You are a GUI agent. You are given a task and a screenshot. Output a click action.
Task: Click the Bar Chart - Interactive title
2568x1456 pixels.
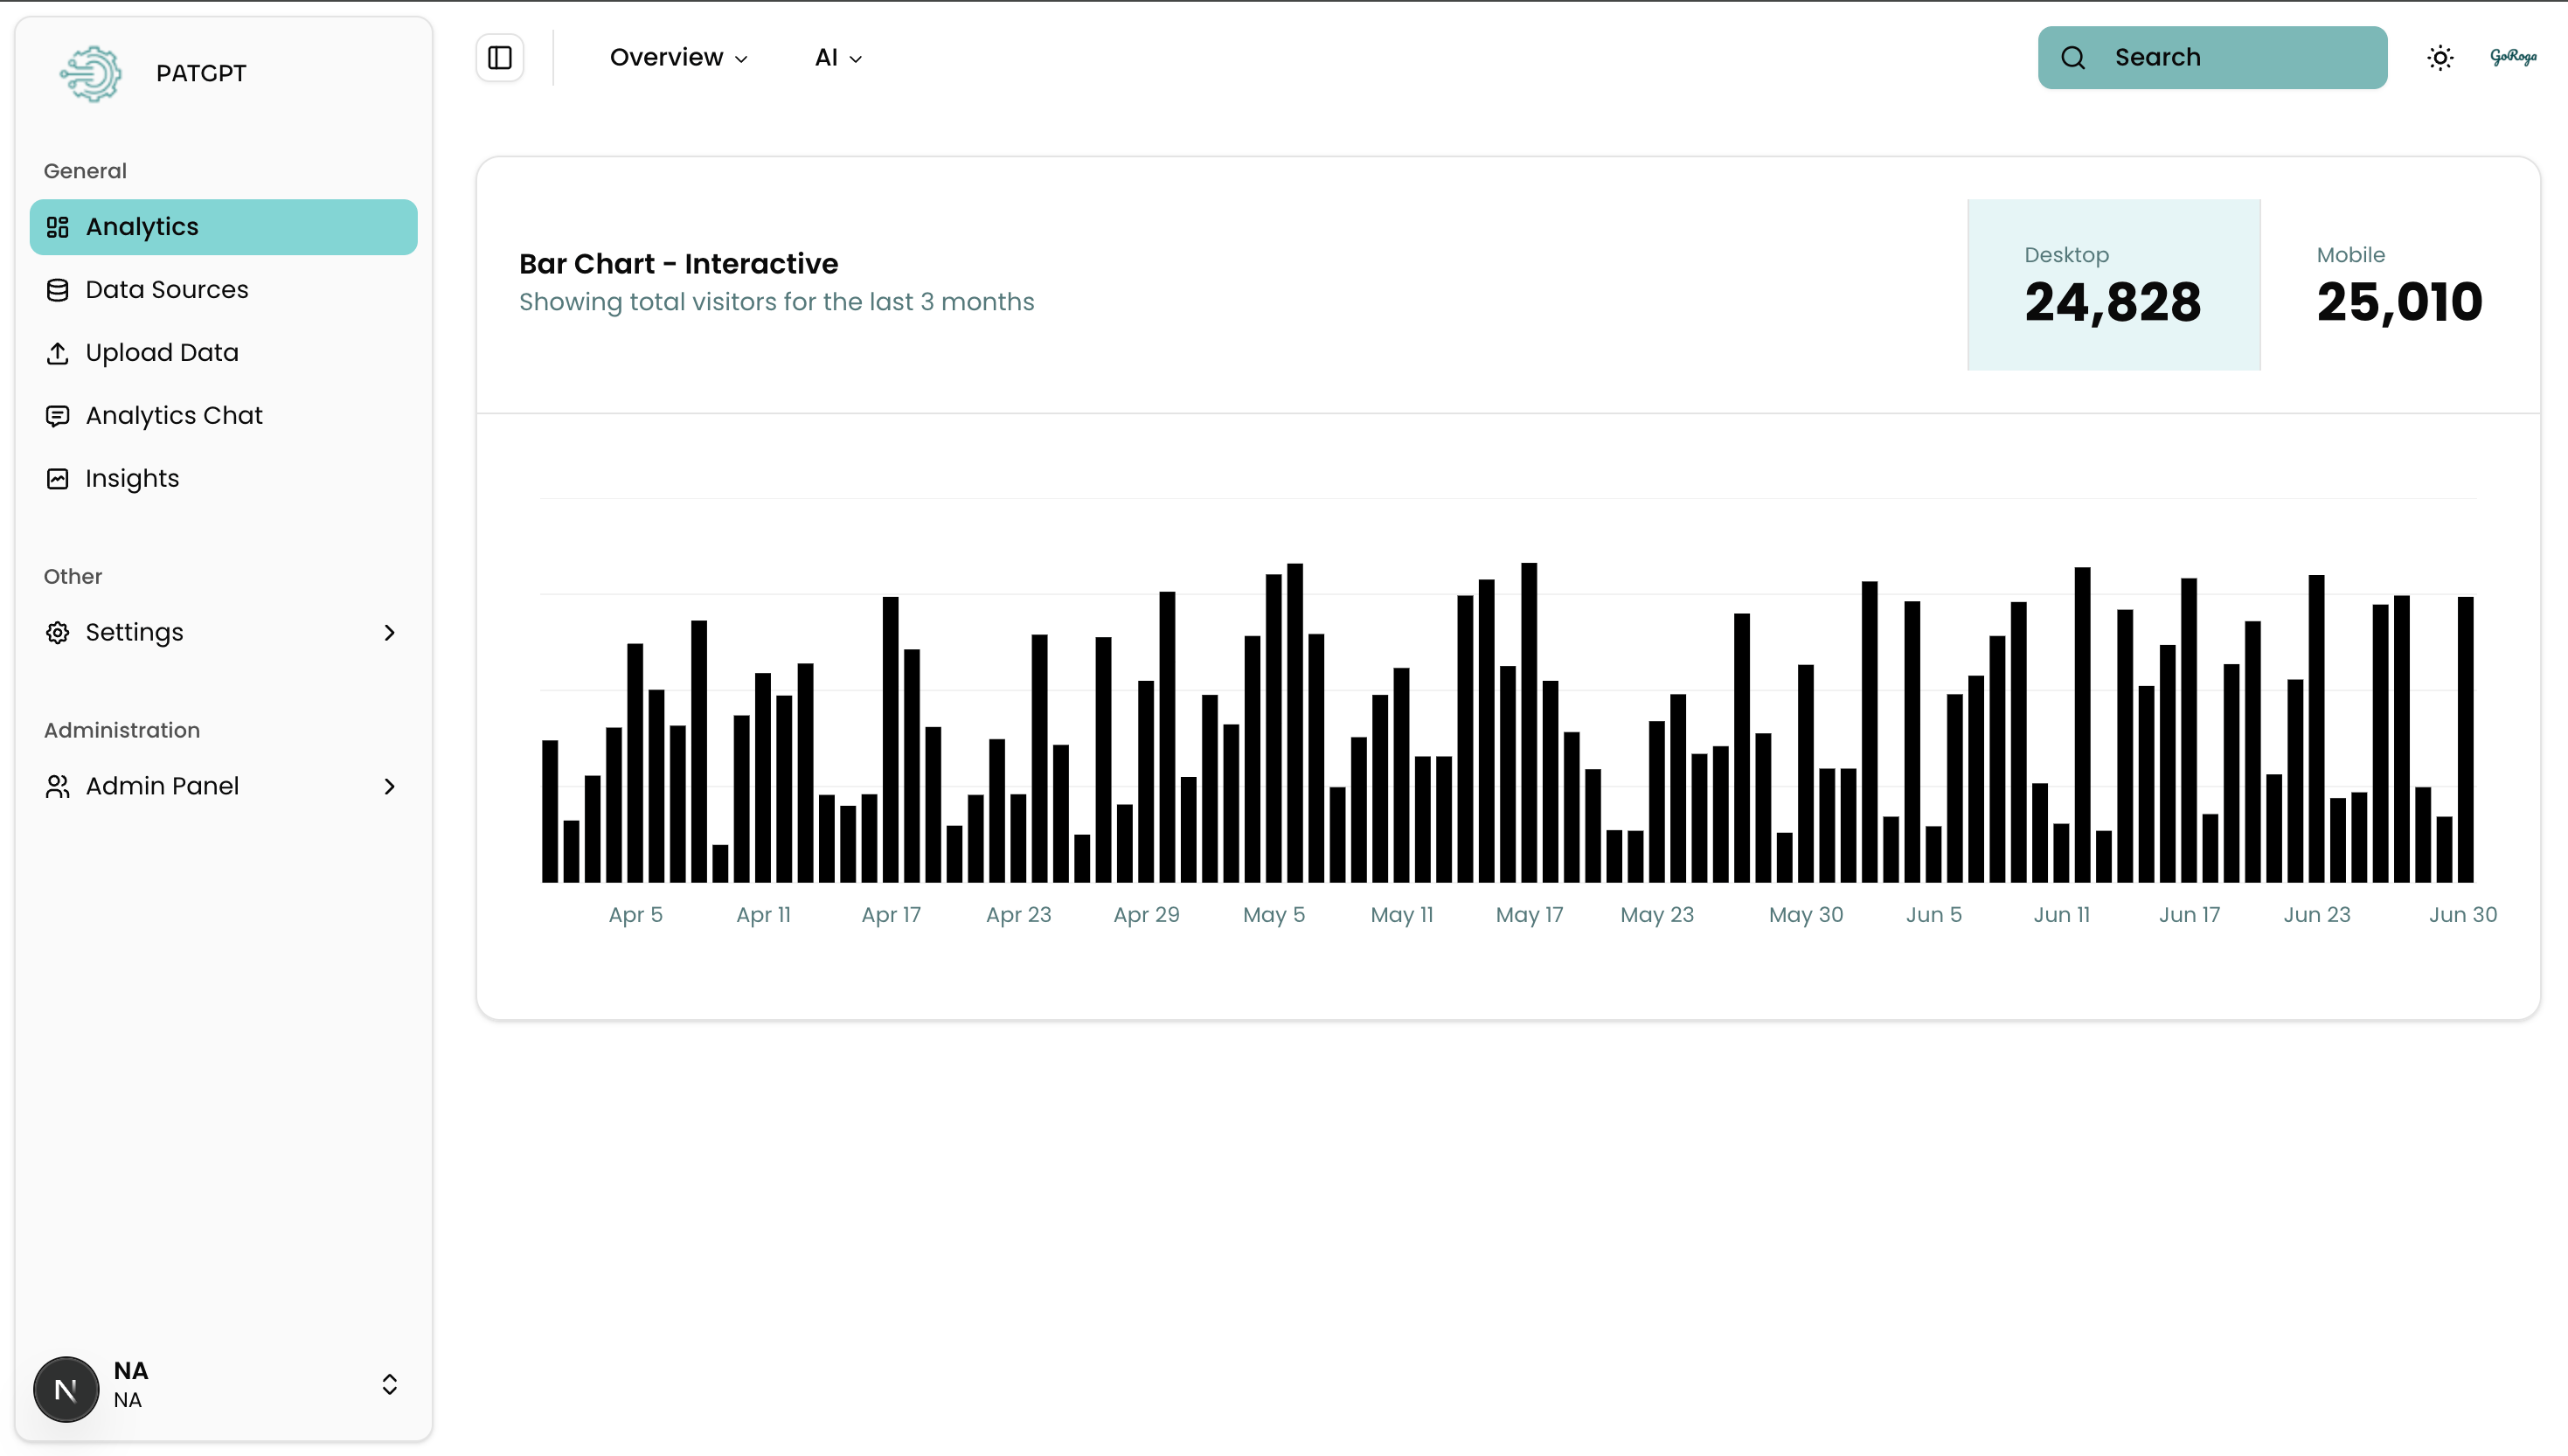[x=679, y=264]
